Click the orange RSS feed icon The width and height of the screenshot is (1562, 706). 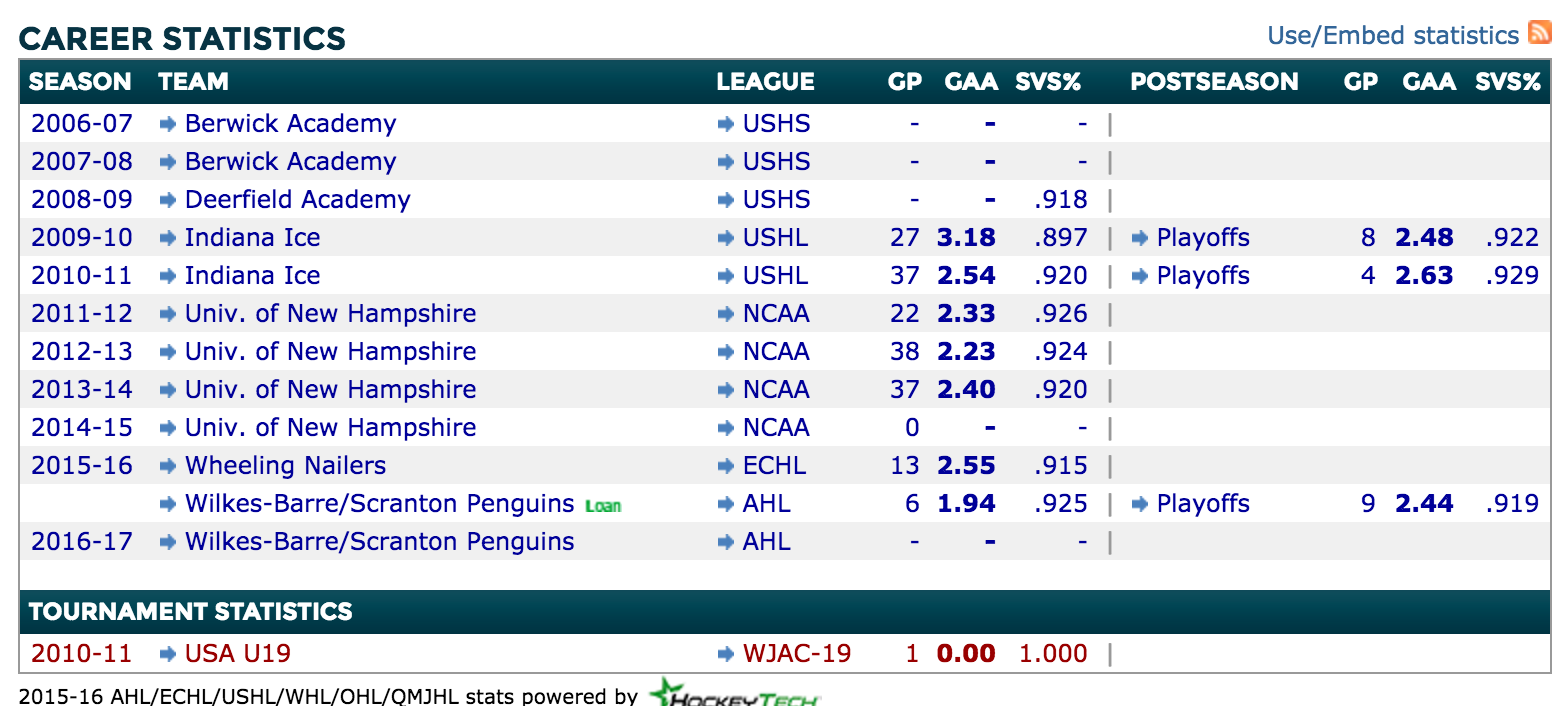(1539, 33)
